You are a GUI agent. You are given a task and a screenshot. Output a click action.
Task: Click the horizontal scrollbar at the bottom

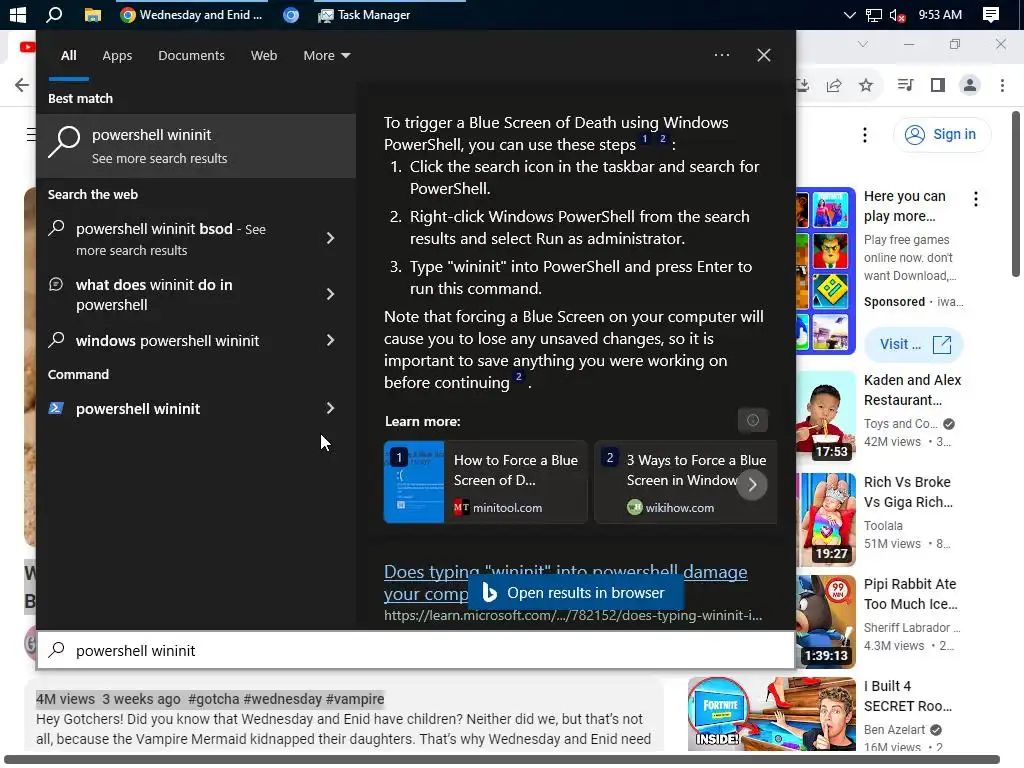502,759
